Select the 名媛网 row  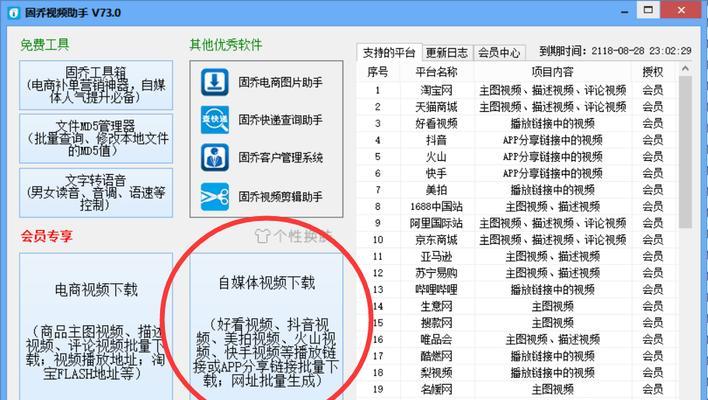pos(517,389)
